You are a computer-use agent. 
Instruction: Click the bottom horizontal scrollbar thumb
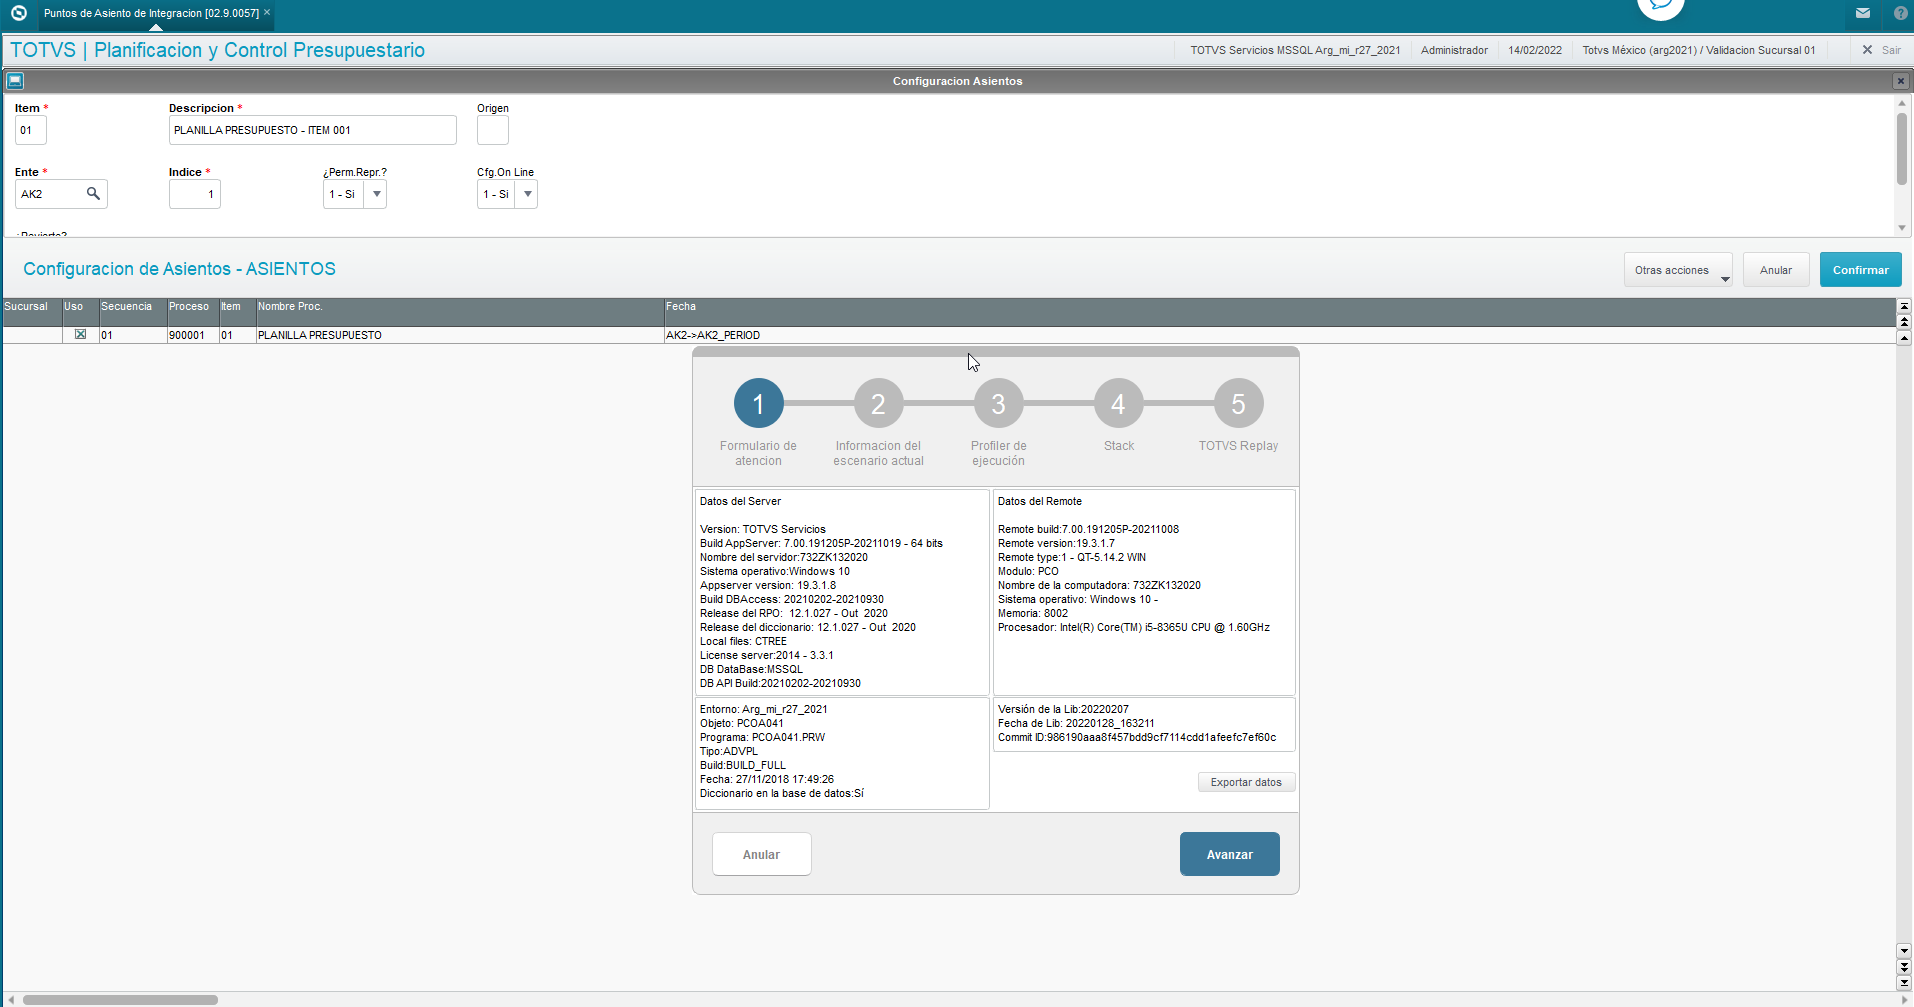[x=120, y=1000]
